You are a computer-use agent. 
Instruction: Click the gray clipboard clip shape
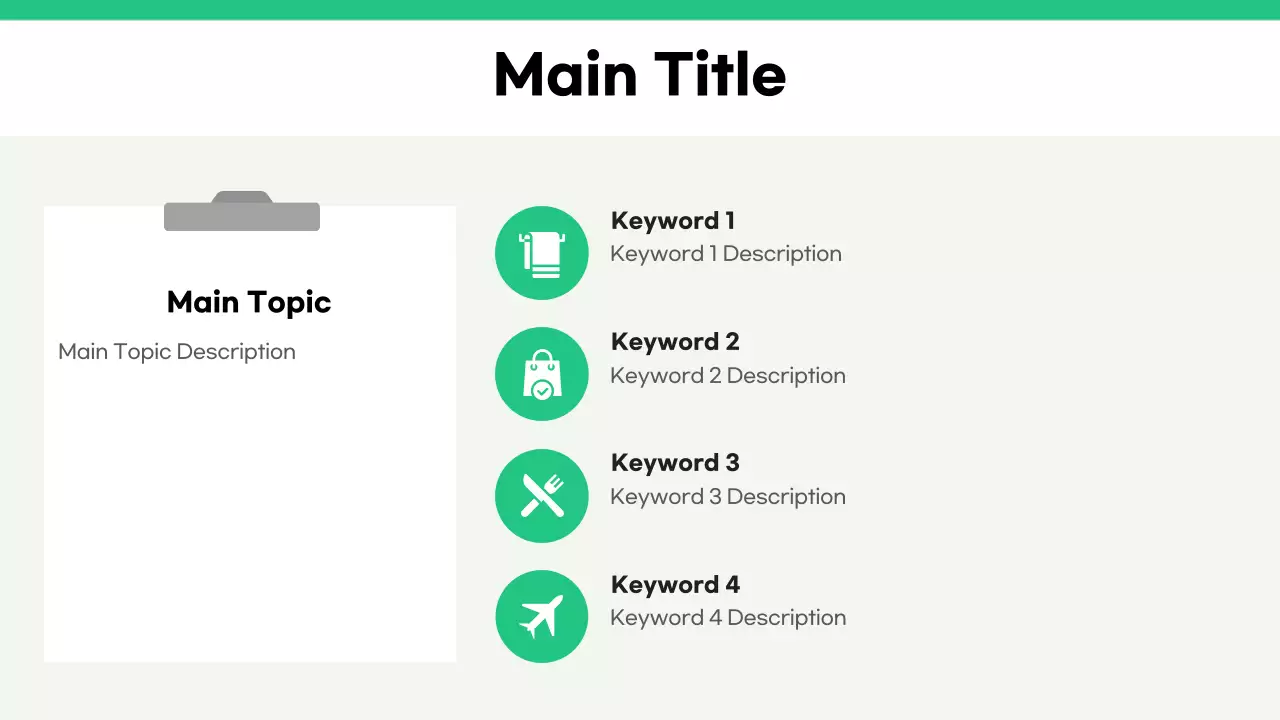[x=242, y=213]
